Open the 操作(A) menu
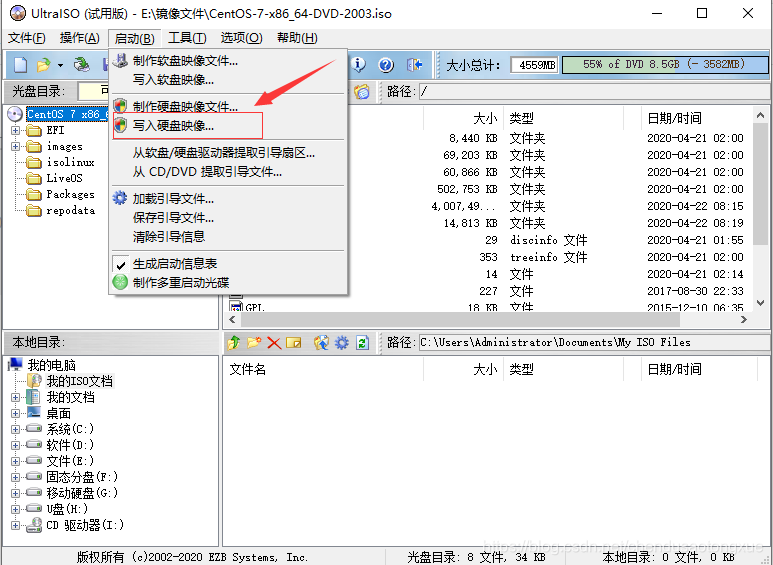 point(79,38)
